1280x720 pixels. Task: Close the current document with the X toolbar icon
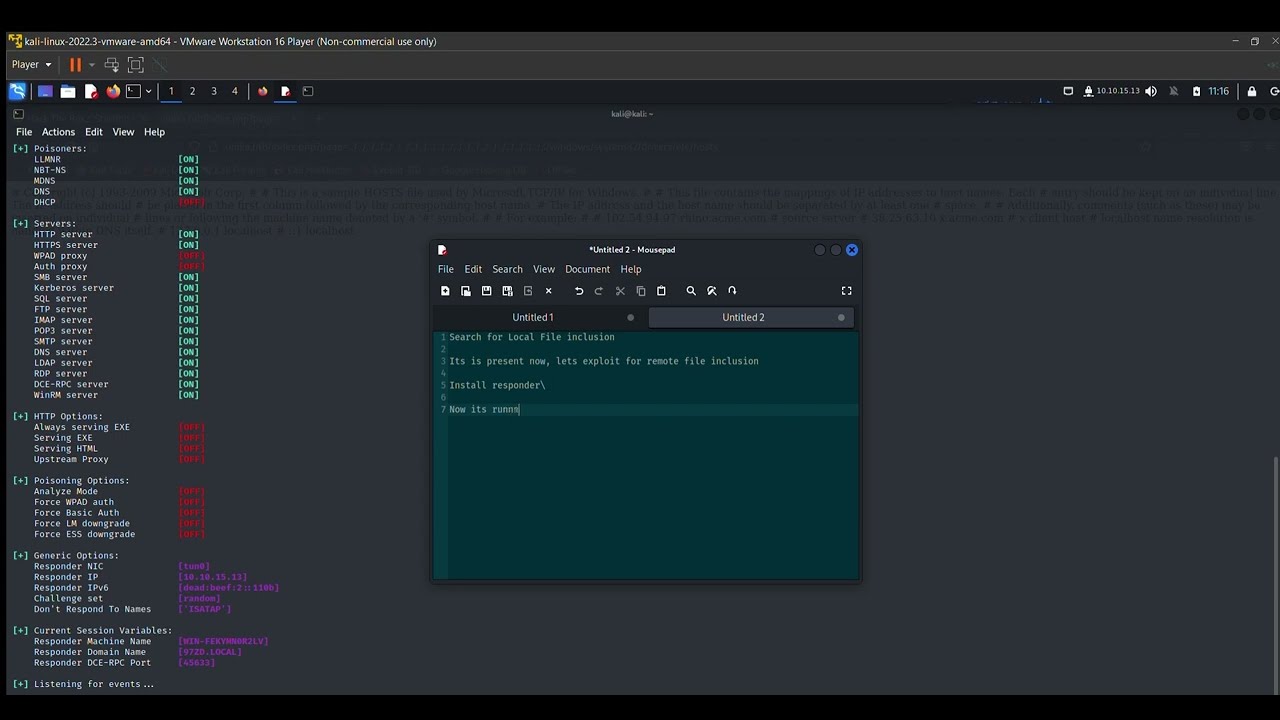pyautogui.click(x=548, y=291)
